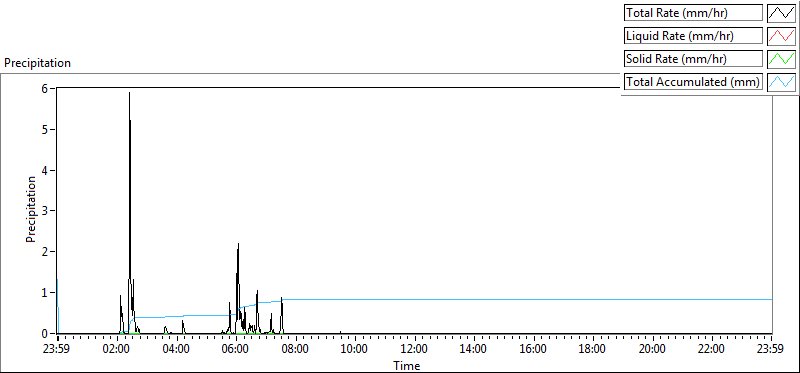Click the tallest black rate peak near 02:00
This screenshot has width=800, height=373.
click(129, 93)
